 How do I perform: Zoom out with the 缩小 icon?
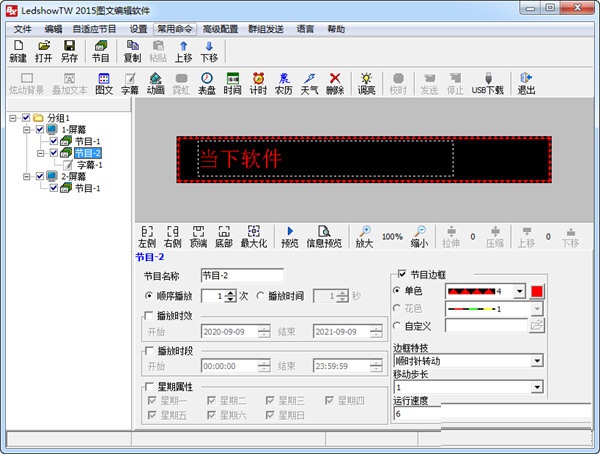pyautogui.click(x=419, y=237)
